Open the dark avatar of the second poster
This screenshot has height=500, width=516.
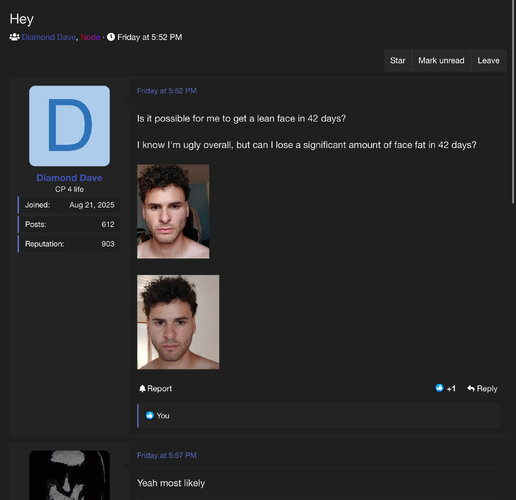coord(69,475)
